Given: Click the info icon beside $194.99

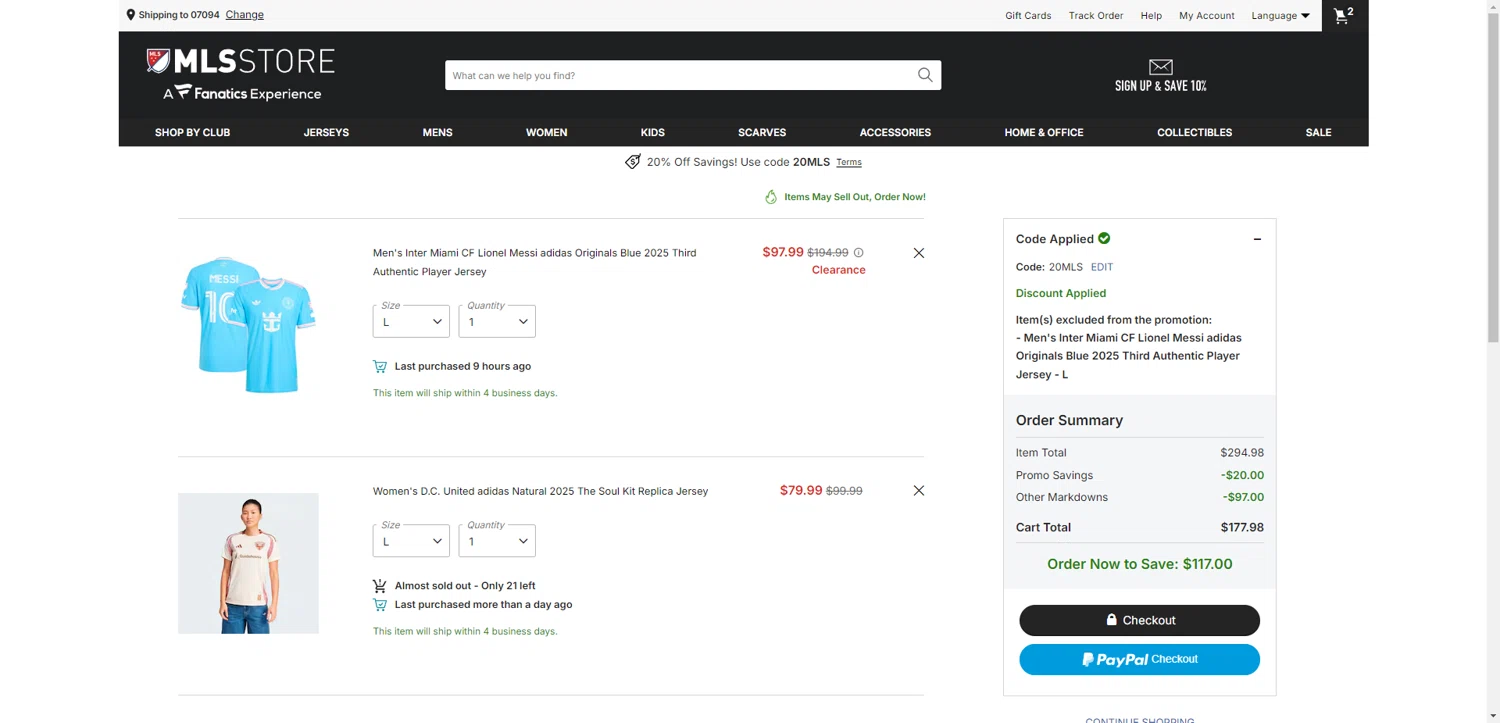Looking at the screenshot, I should [x=859, y=253].
